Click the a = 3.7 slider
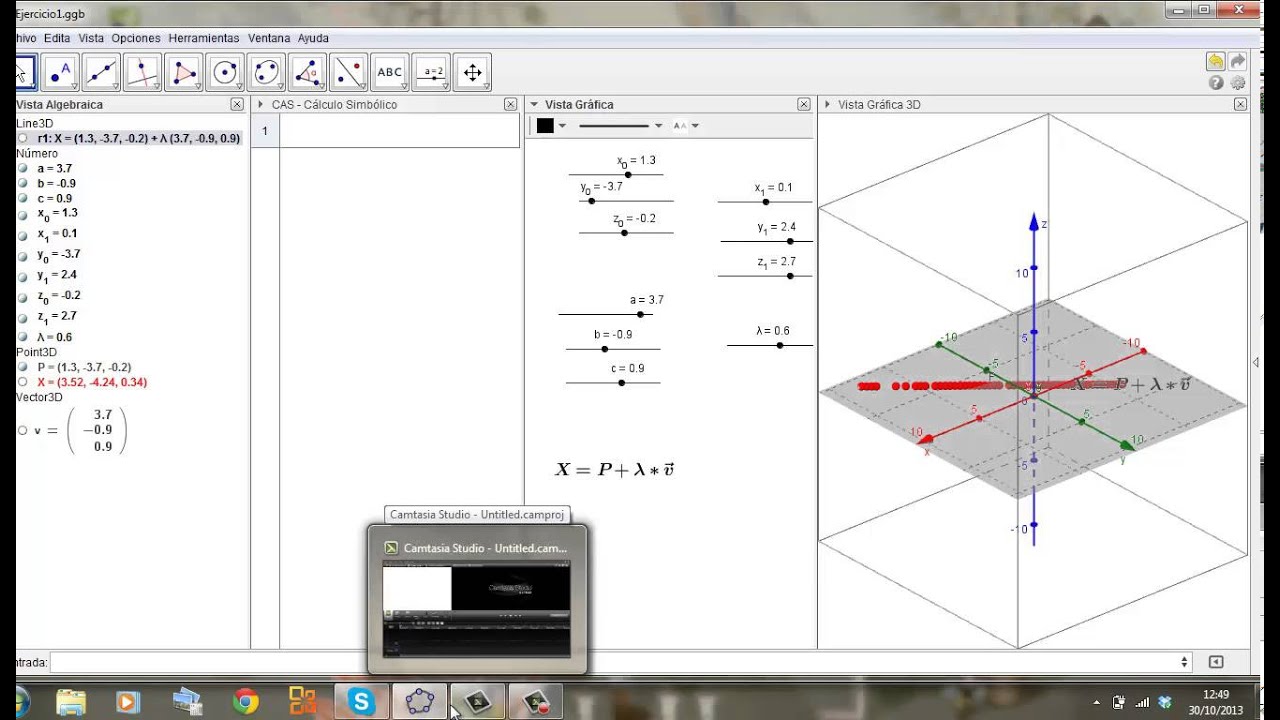This screenshot has height=720, width=1280. 606,314
